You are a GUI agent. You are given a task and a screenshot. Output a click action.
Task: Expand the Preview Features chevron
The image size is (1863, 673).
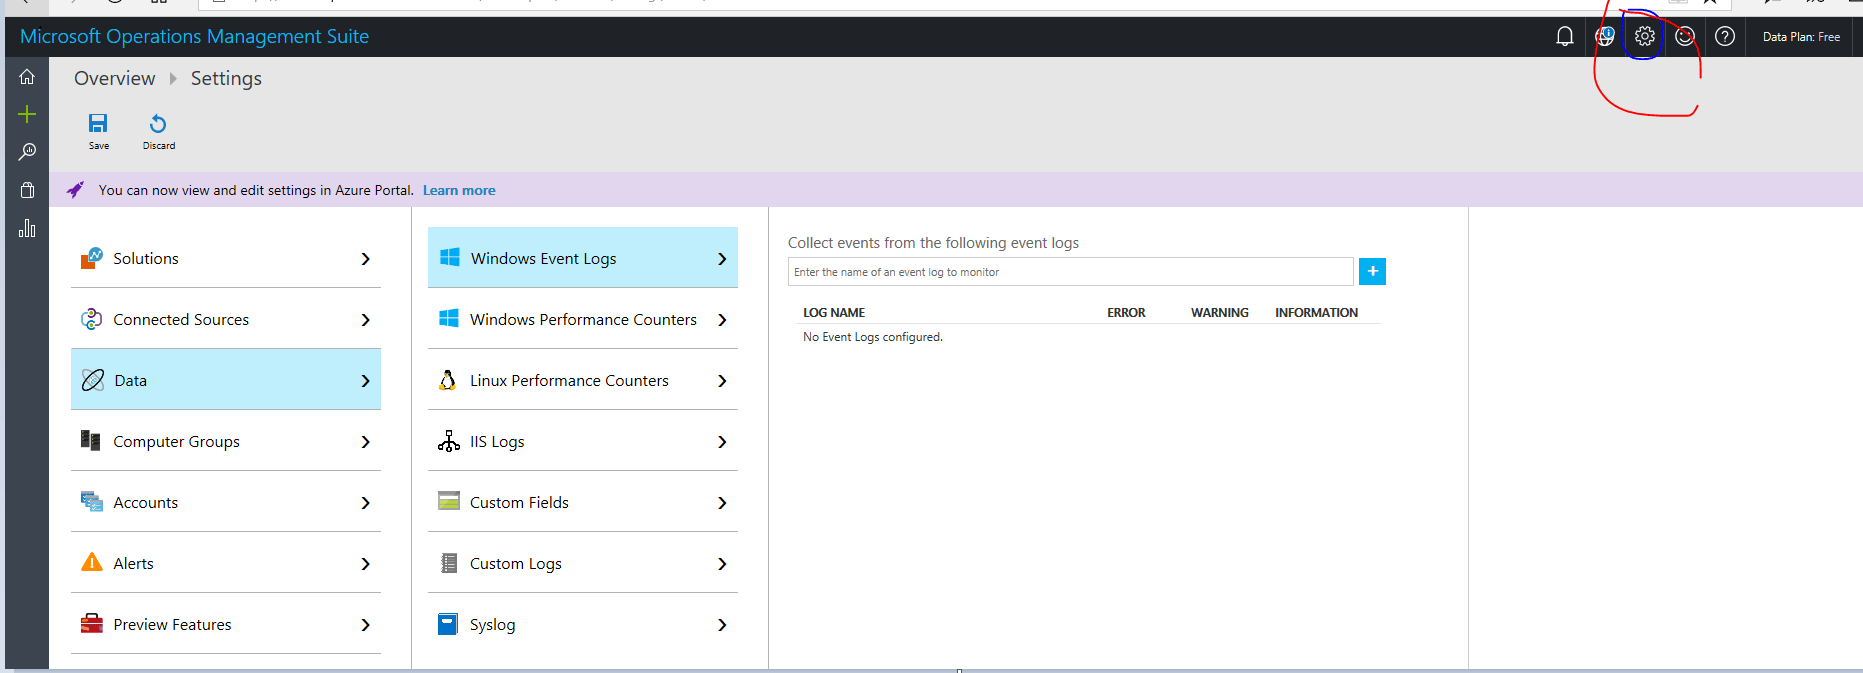(365, 625)
